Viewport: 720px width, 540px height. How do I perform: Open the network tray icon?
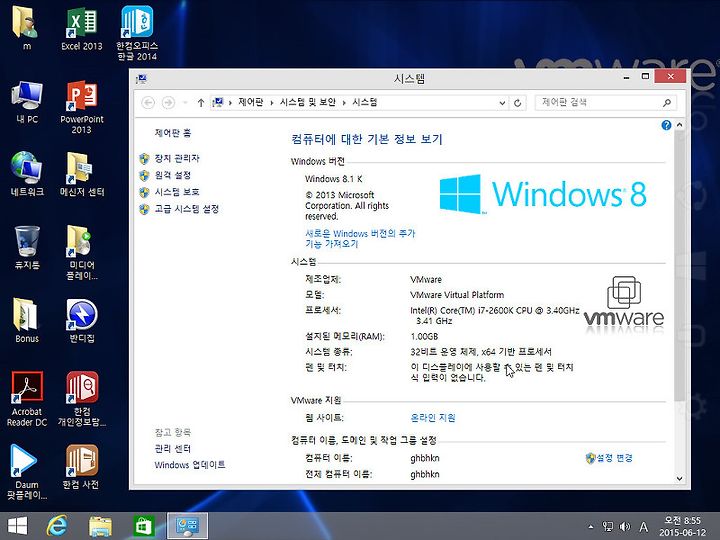tap(608, 527)
